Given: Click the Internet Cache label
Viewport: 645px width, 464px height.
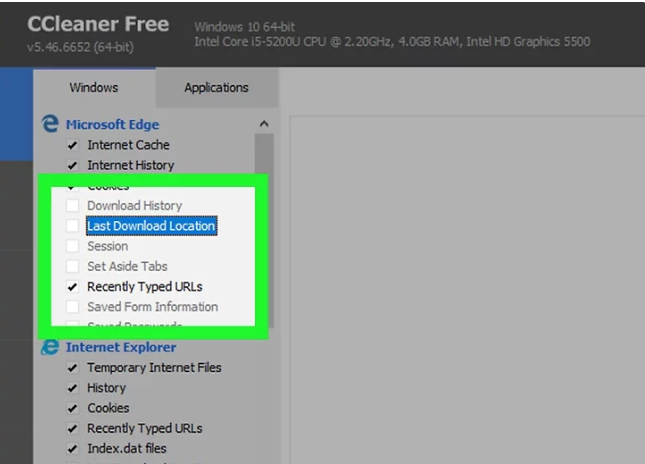Looking at the screenshot, I should [128, 145].
